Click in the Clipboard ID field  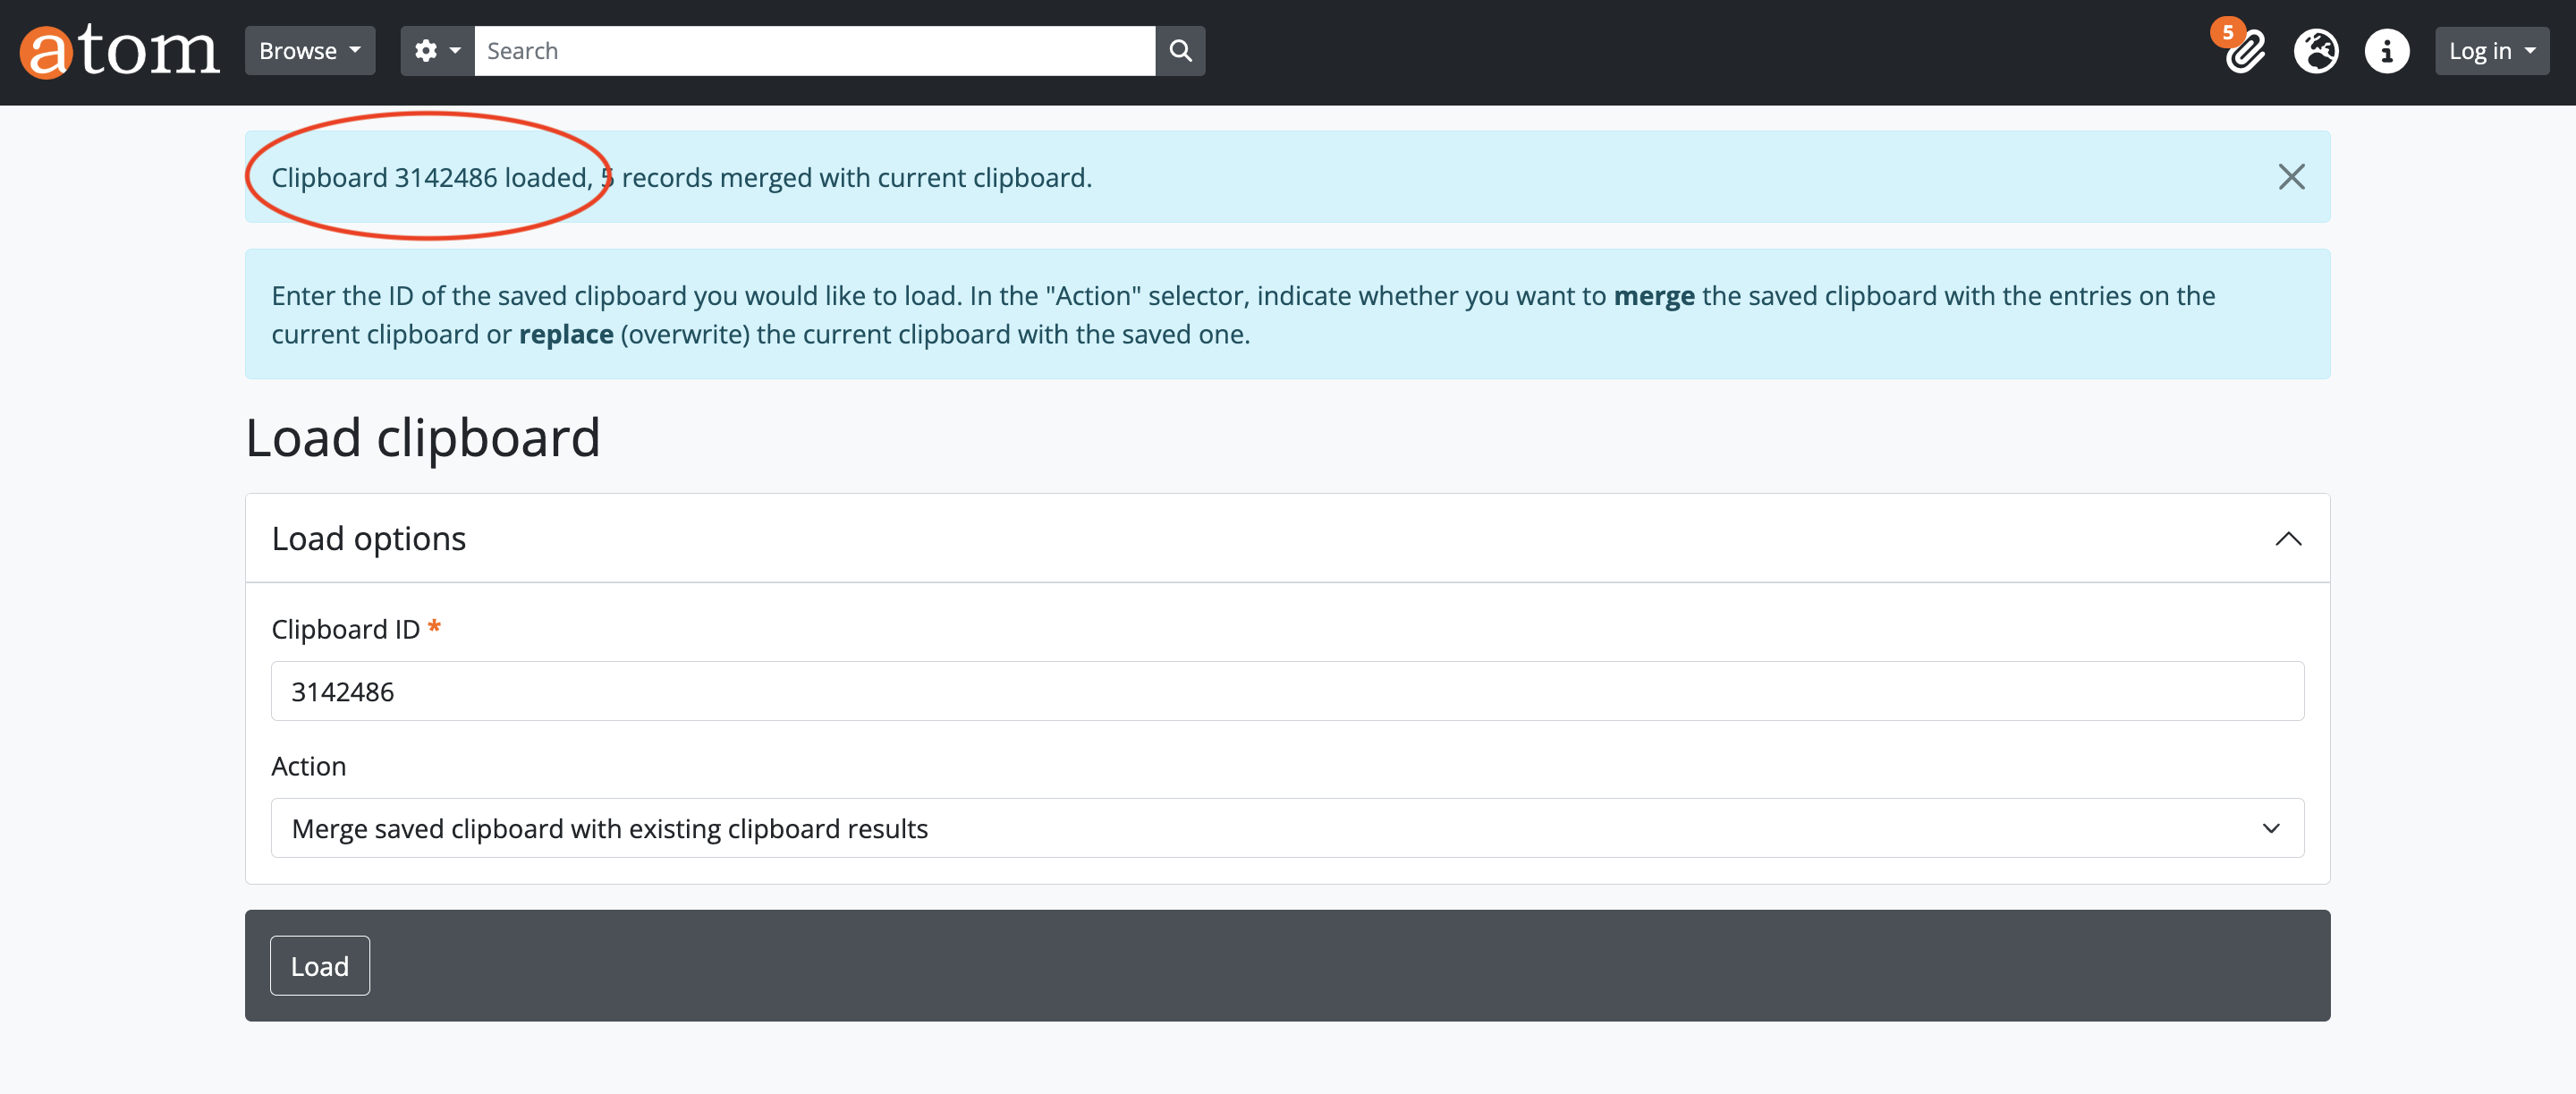coord(1286,691)
